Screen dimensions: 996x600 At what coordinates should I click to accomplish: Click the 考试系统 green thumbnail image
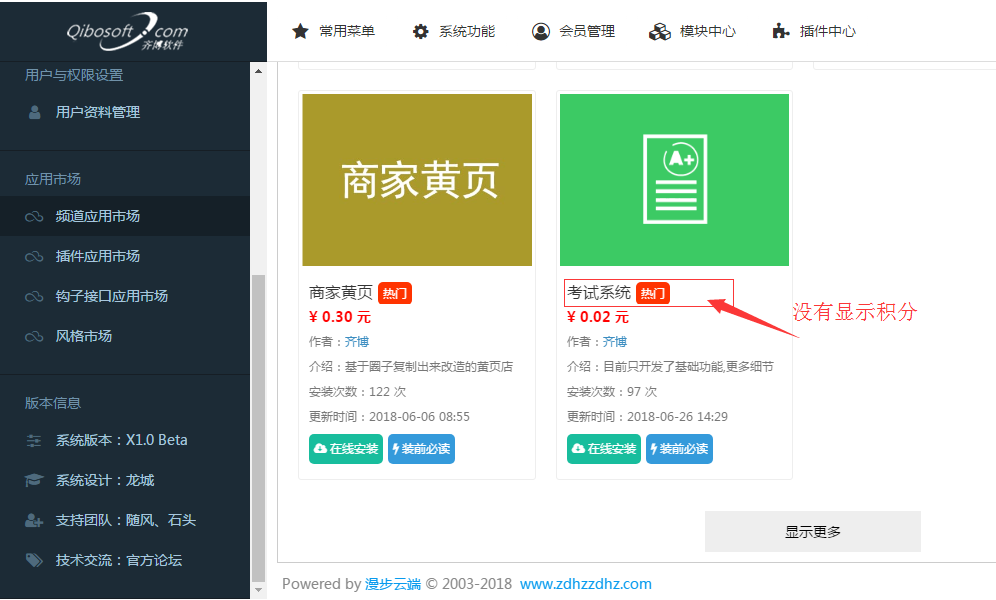click(675, 180)
